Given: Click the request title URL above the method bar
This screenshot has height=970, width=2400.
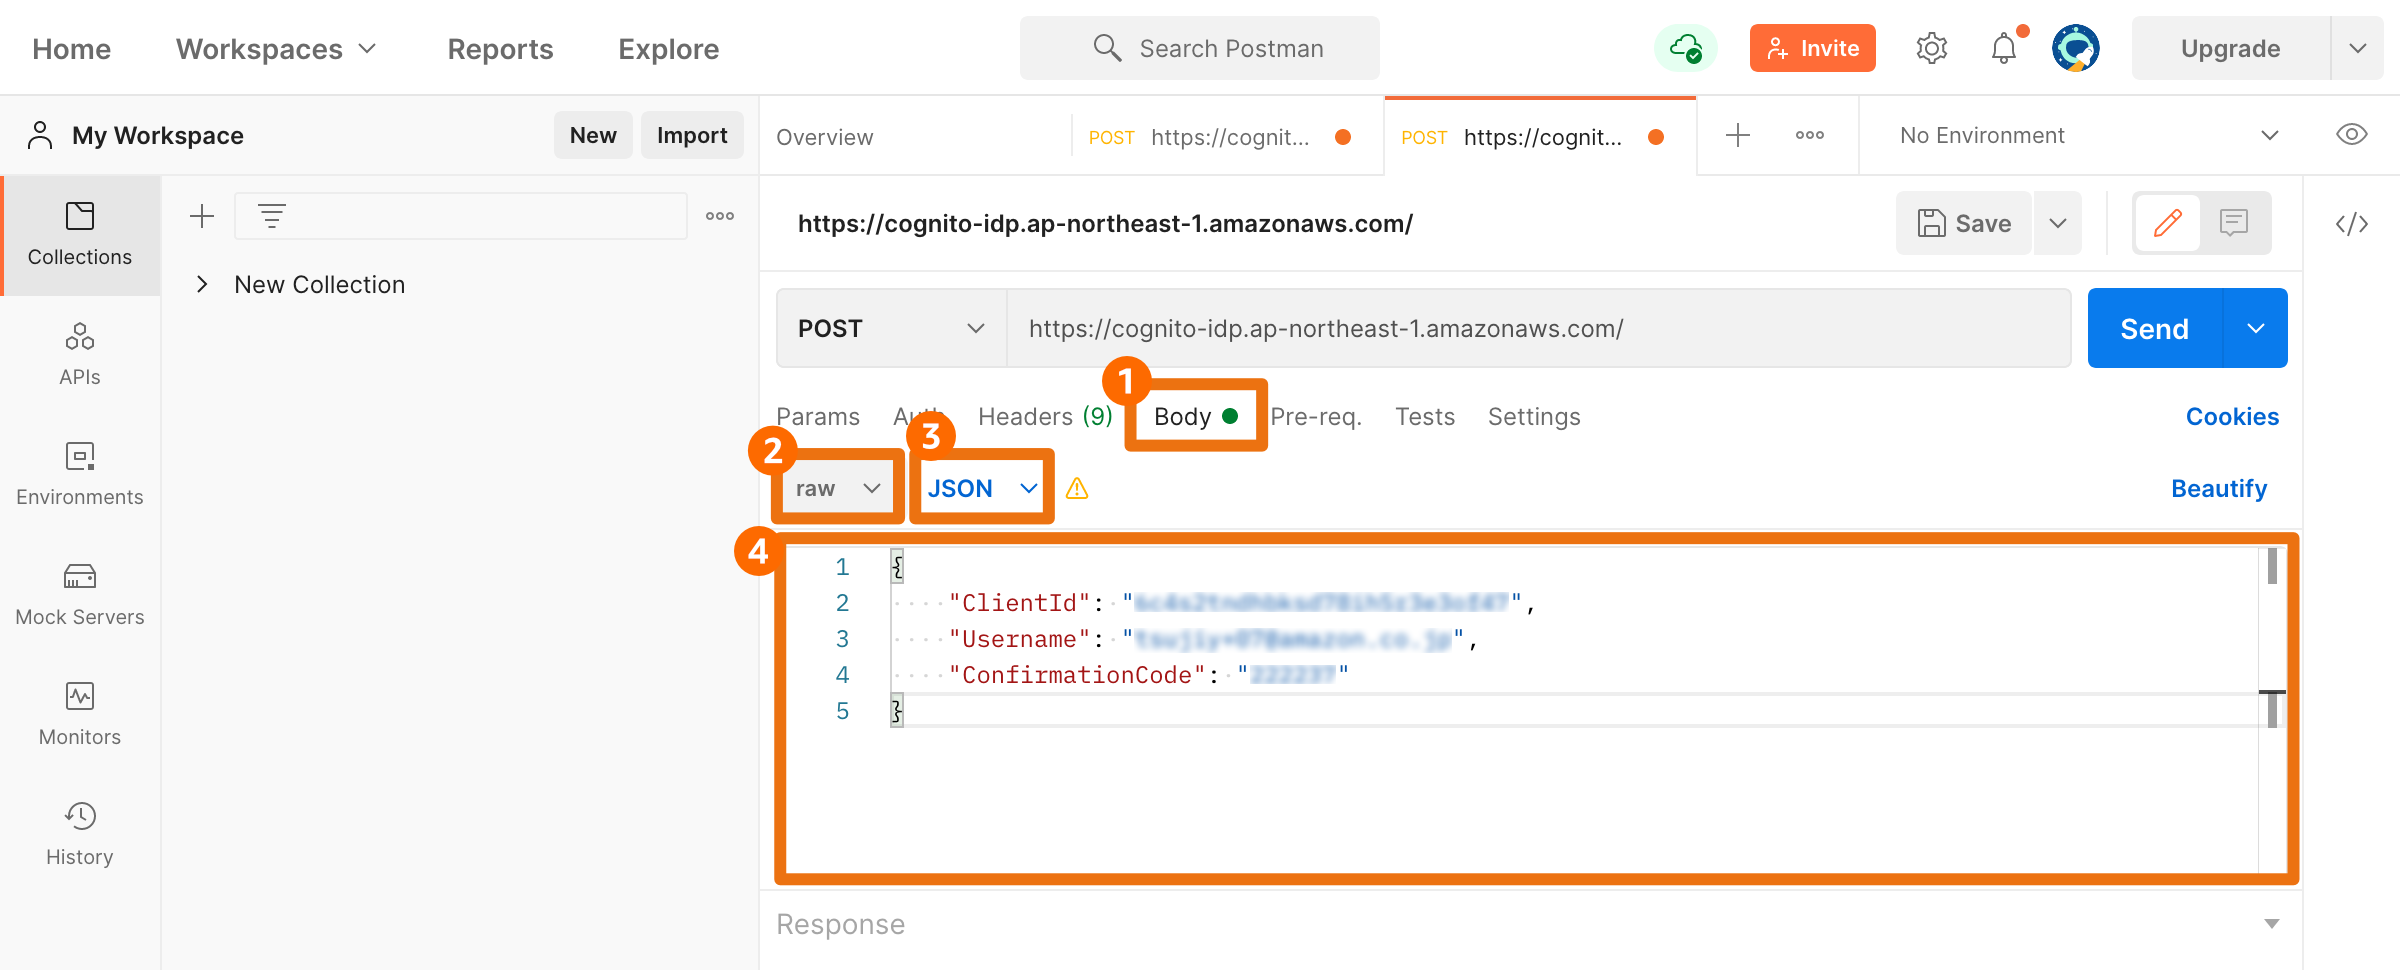Looking at the screenshot, I should pos(1105,223).
